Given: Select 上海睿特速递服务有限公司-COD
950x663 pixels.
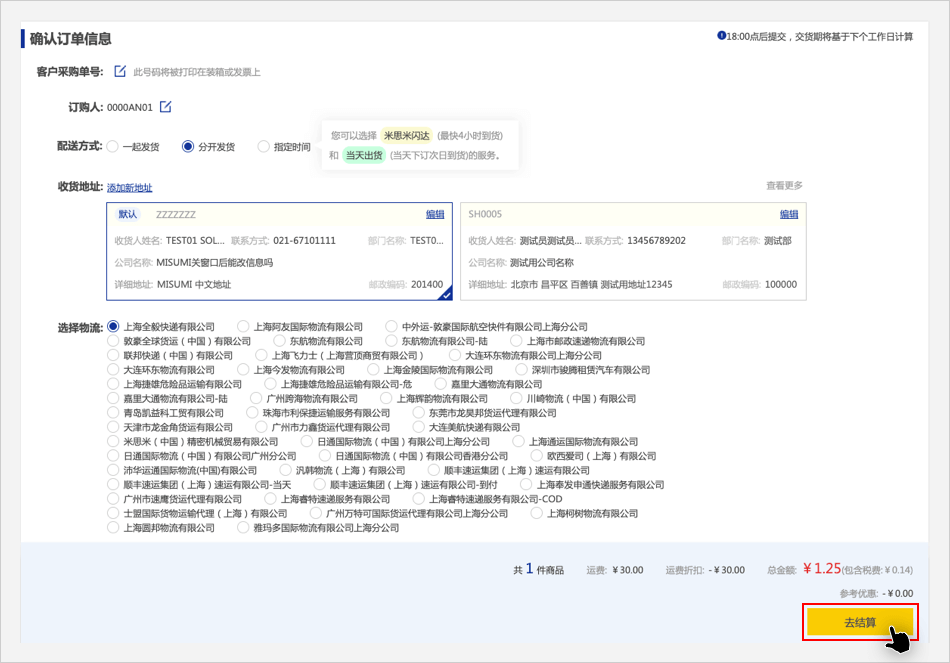Looking at the screenshot, I should (x=420, y=499).
